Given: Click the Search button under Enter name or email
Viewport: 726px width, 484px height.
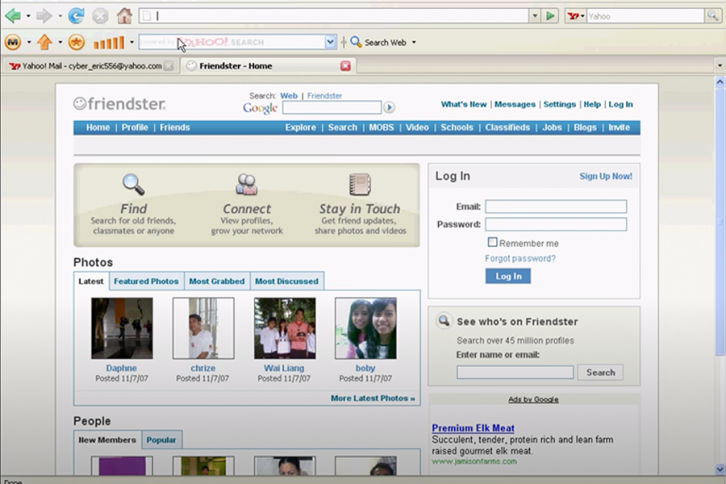Looking at the screenshot, I should 600,372.
